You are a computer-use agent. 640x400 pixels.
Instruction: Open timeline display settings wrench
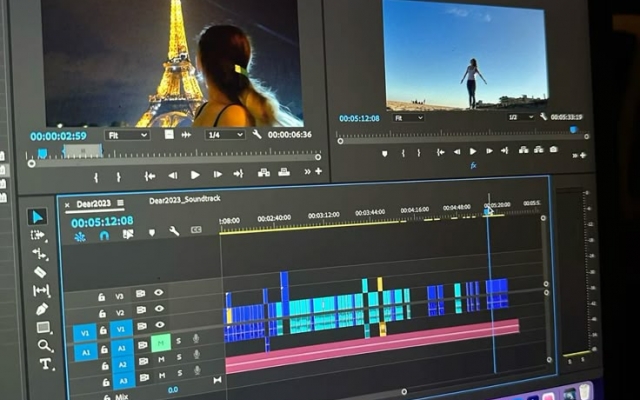[174, 231]
